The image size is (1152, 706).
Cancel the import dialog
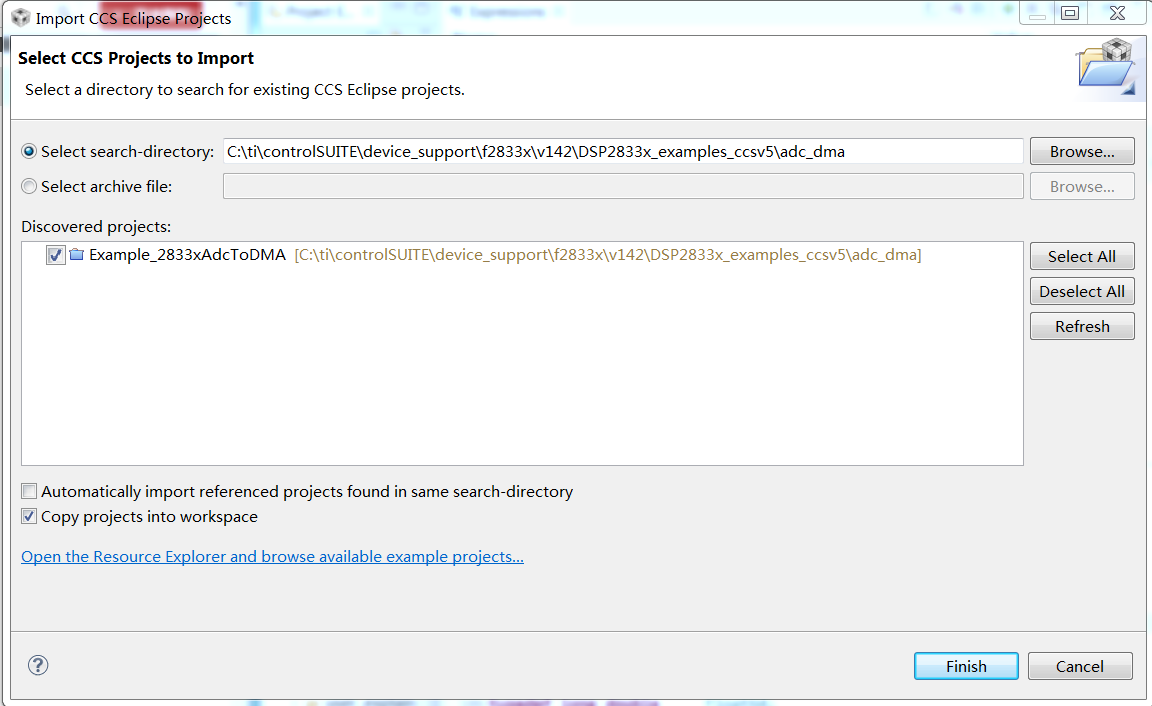(x=1080, y=666)
